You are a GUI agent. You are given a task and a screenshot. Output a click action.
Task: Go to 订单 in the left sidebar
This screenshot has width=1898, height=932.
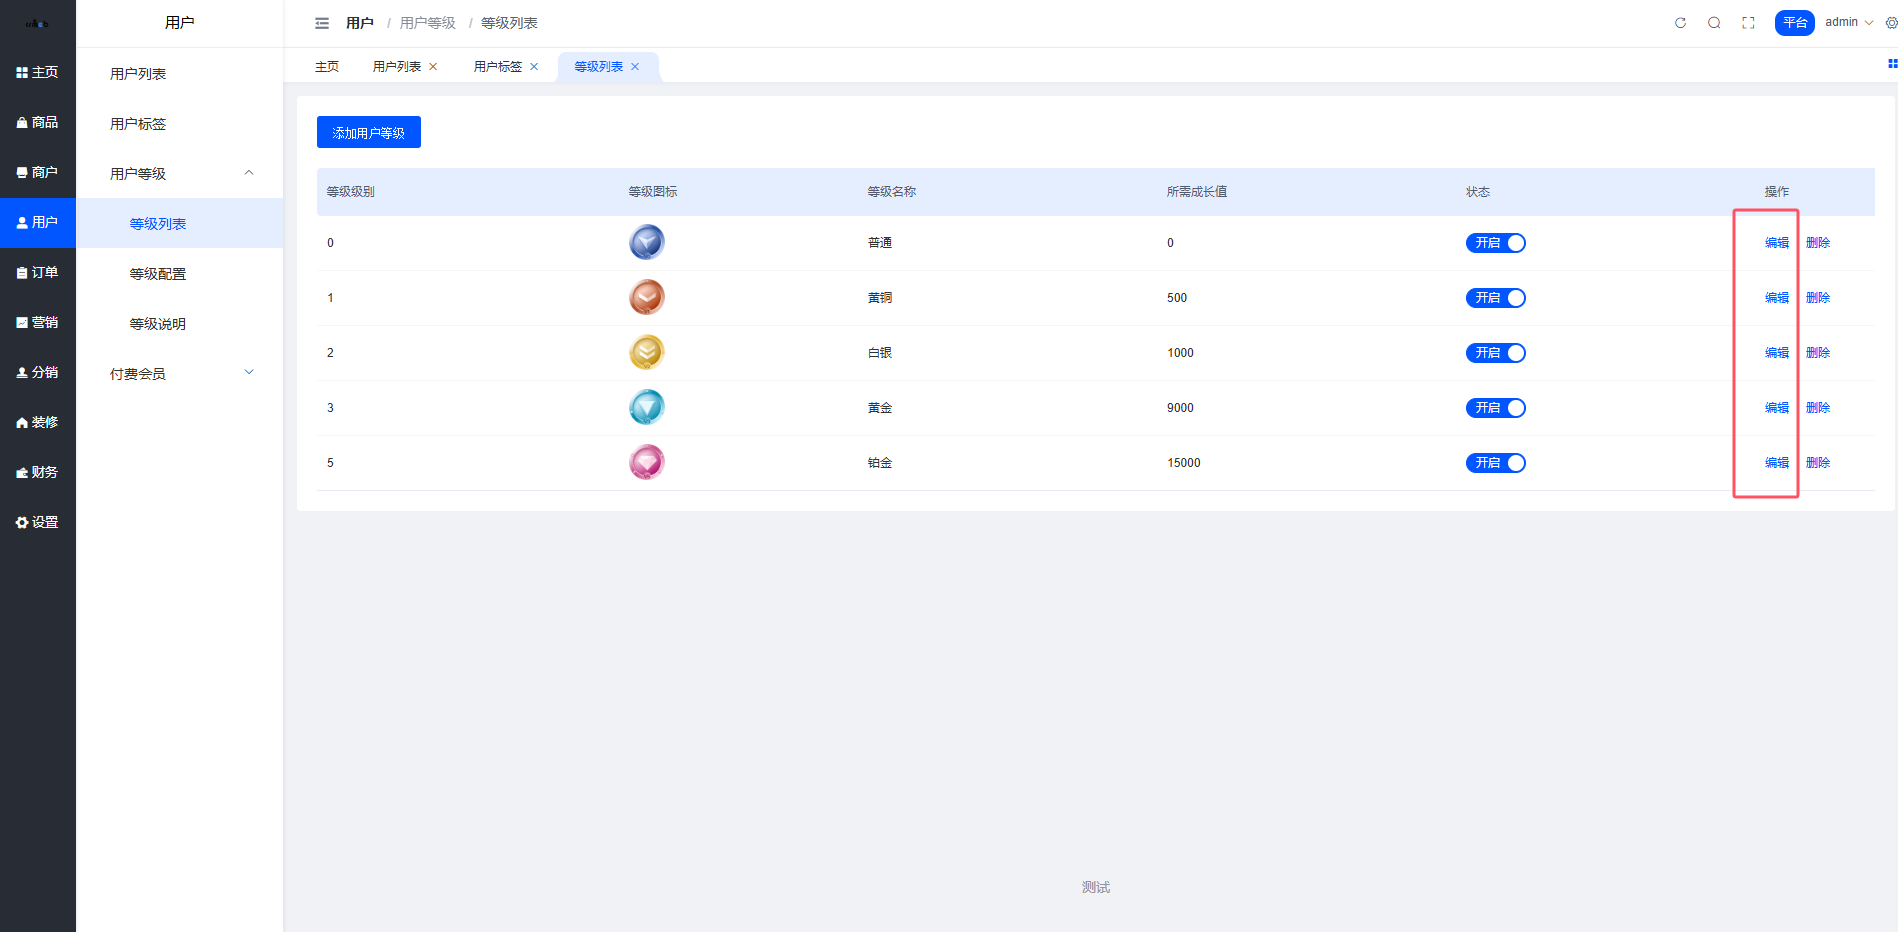tap(38, 272)
